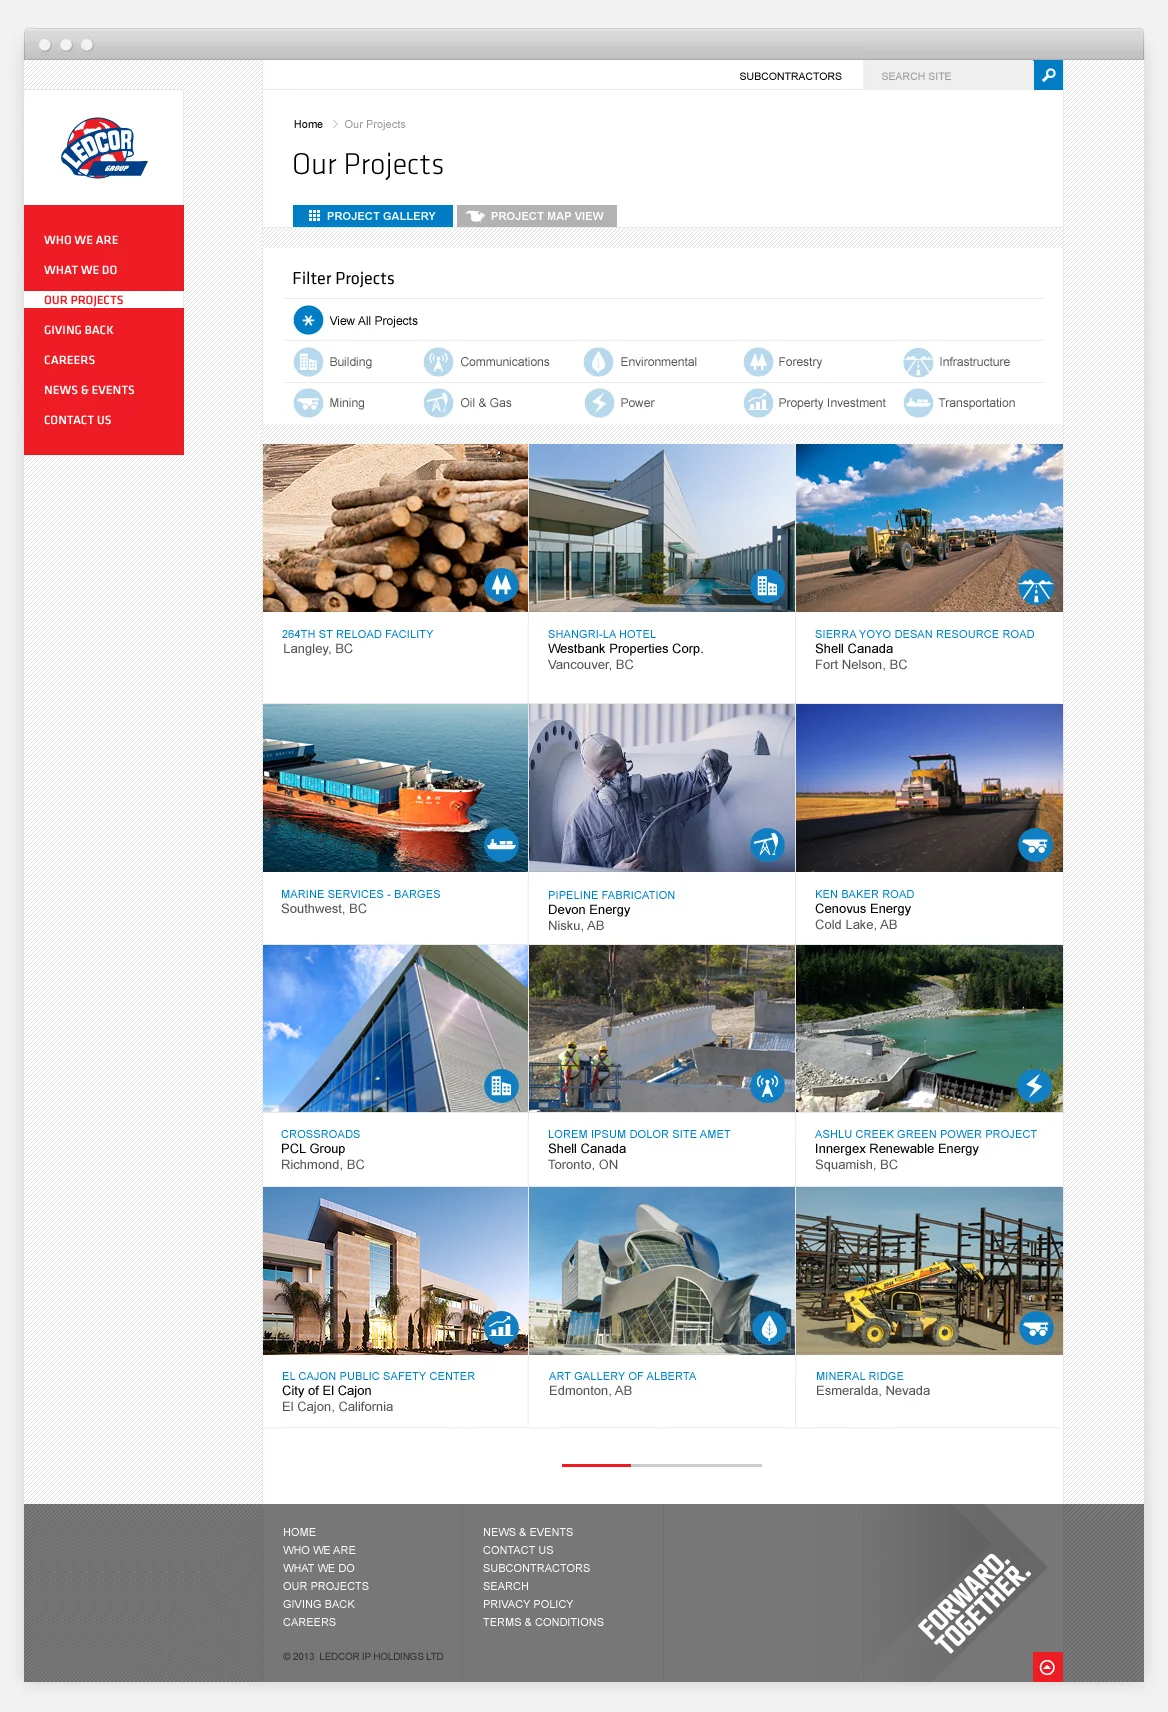Screen dimensions: 1168x1712
Task: Switch to Project Map View tab
Action: [x=537, y=216]
